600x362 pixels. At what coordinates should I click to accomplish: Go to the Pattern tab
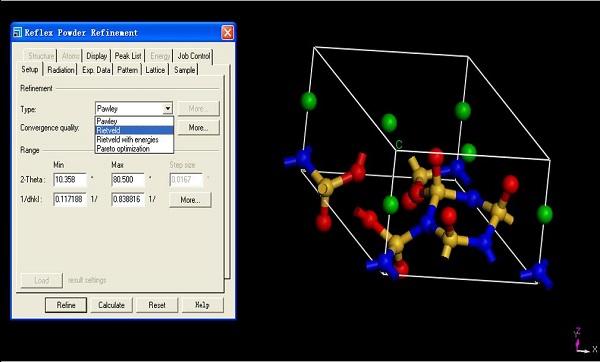click(x=128, y=70)
